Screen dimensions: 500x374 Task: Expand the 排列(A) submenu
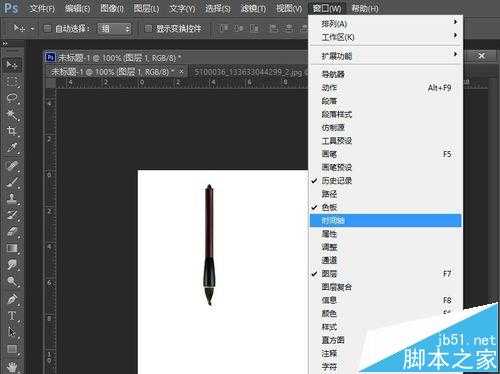point(386,23)
